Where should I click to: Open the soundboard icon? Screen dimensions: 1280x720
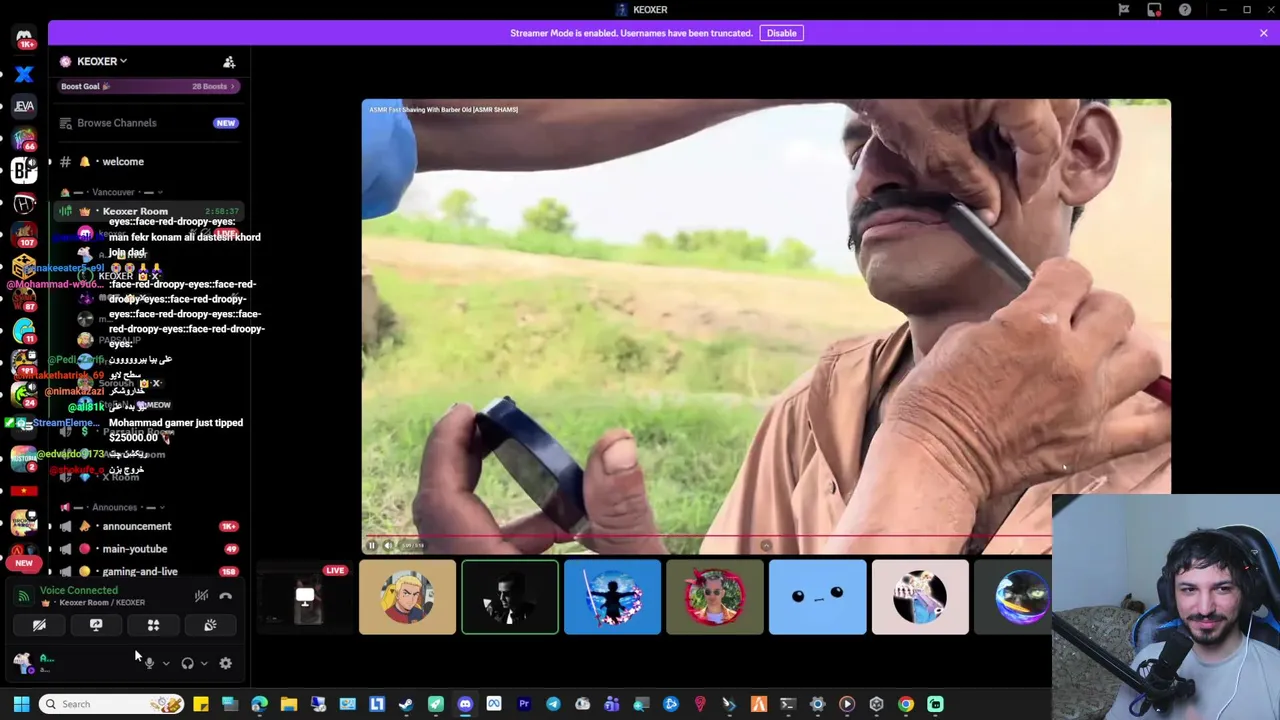tap(210, 625)
